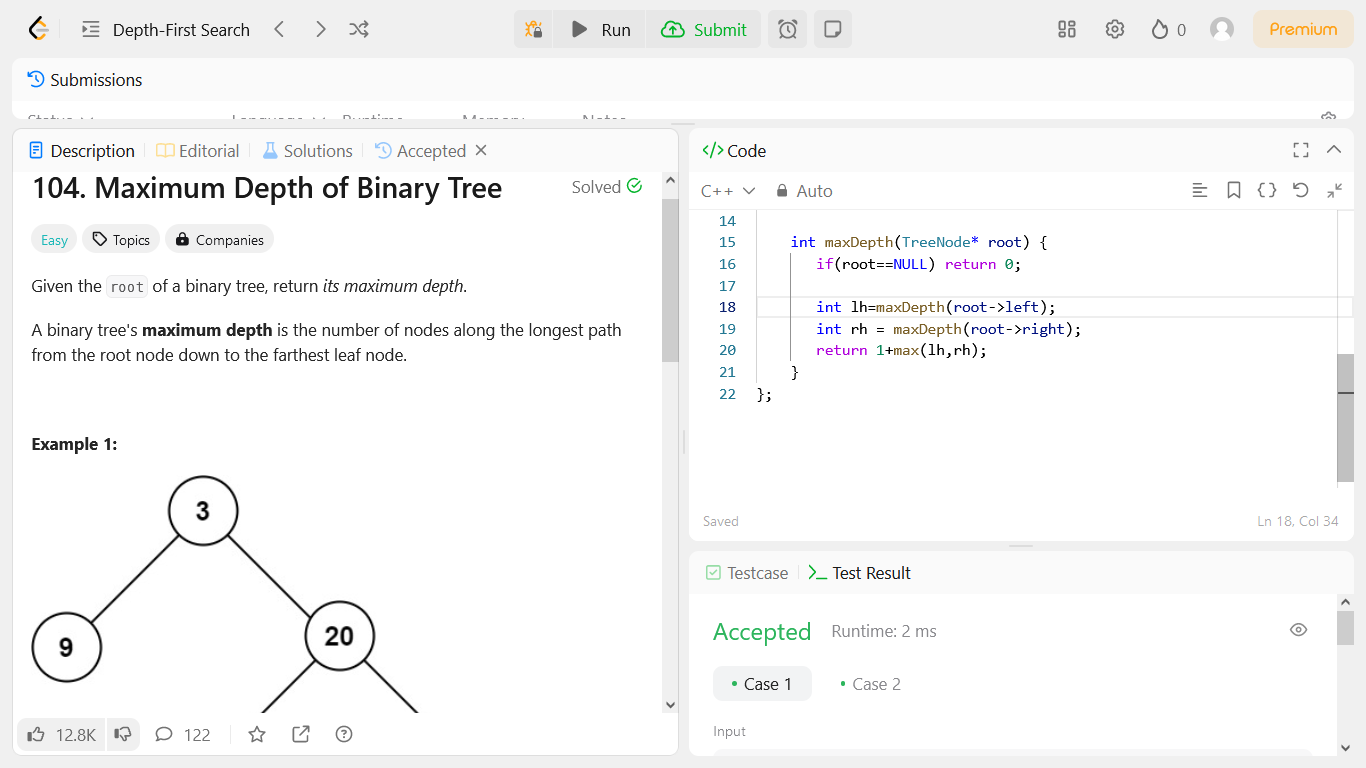Screen dimensions: 1366x768
Task: Click the shuffle random problem icon
Action: [x=359, y=30]
